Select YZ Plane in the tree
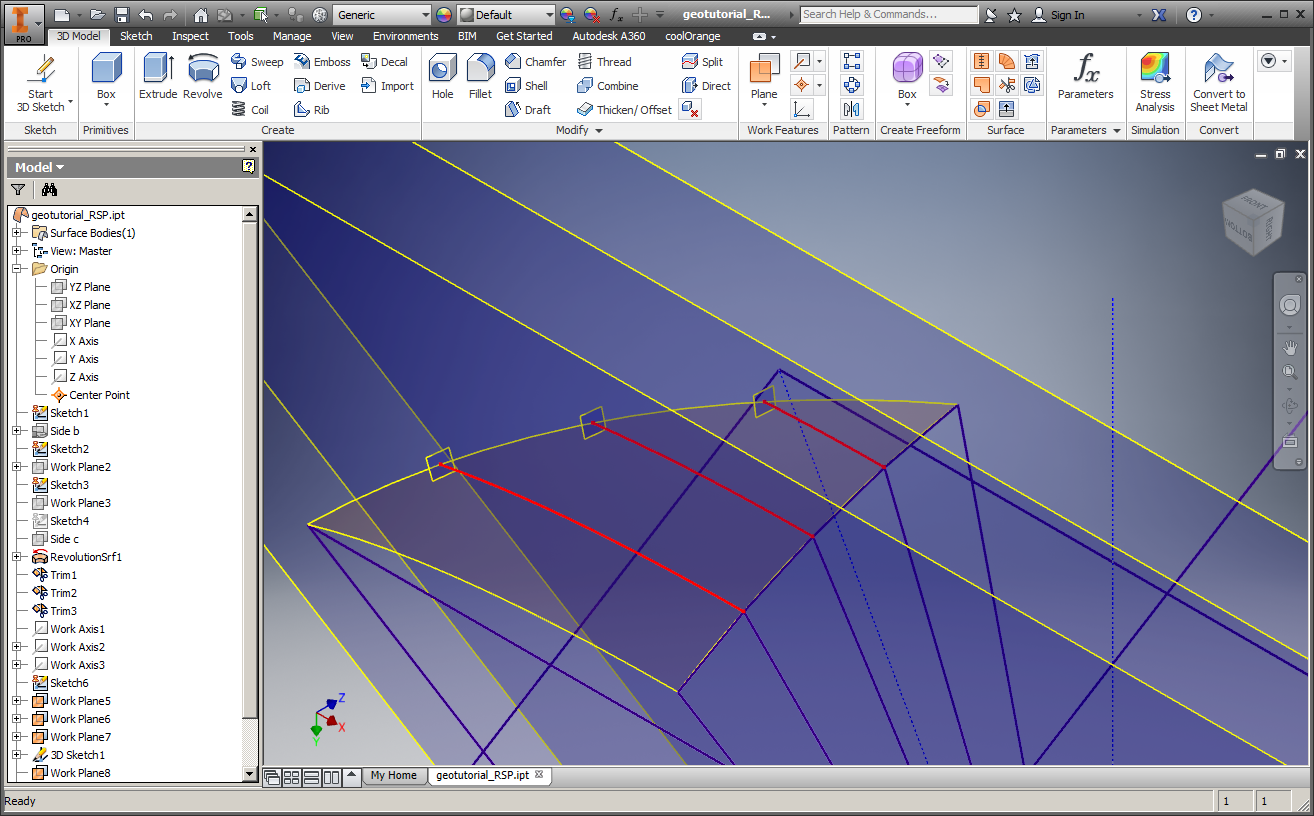 (81, 287)
